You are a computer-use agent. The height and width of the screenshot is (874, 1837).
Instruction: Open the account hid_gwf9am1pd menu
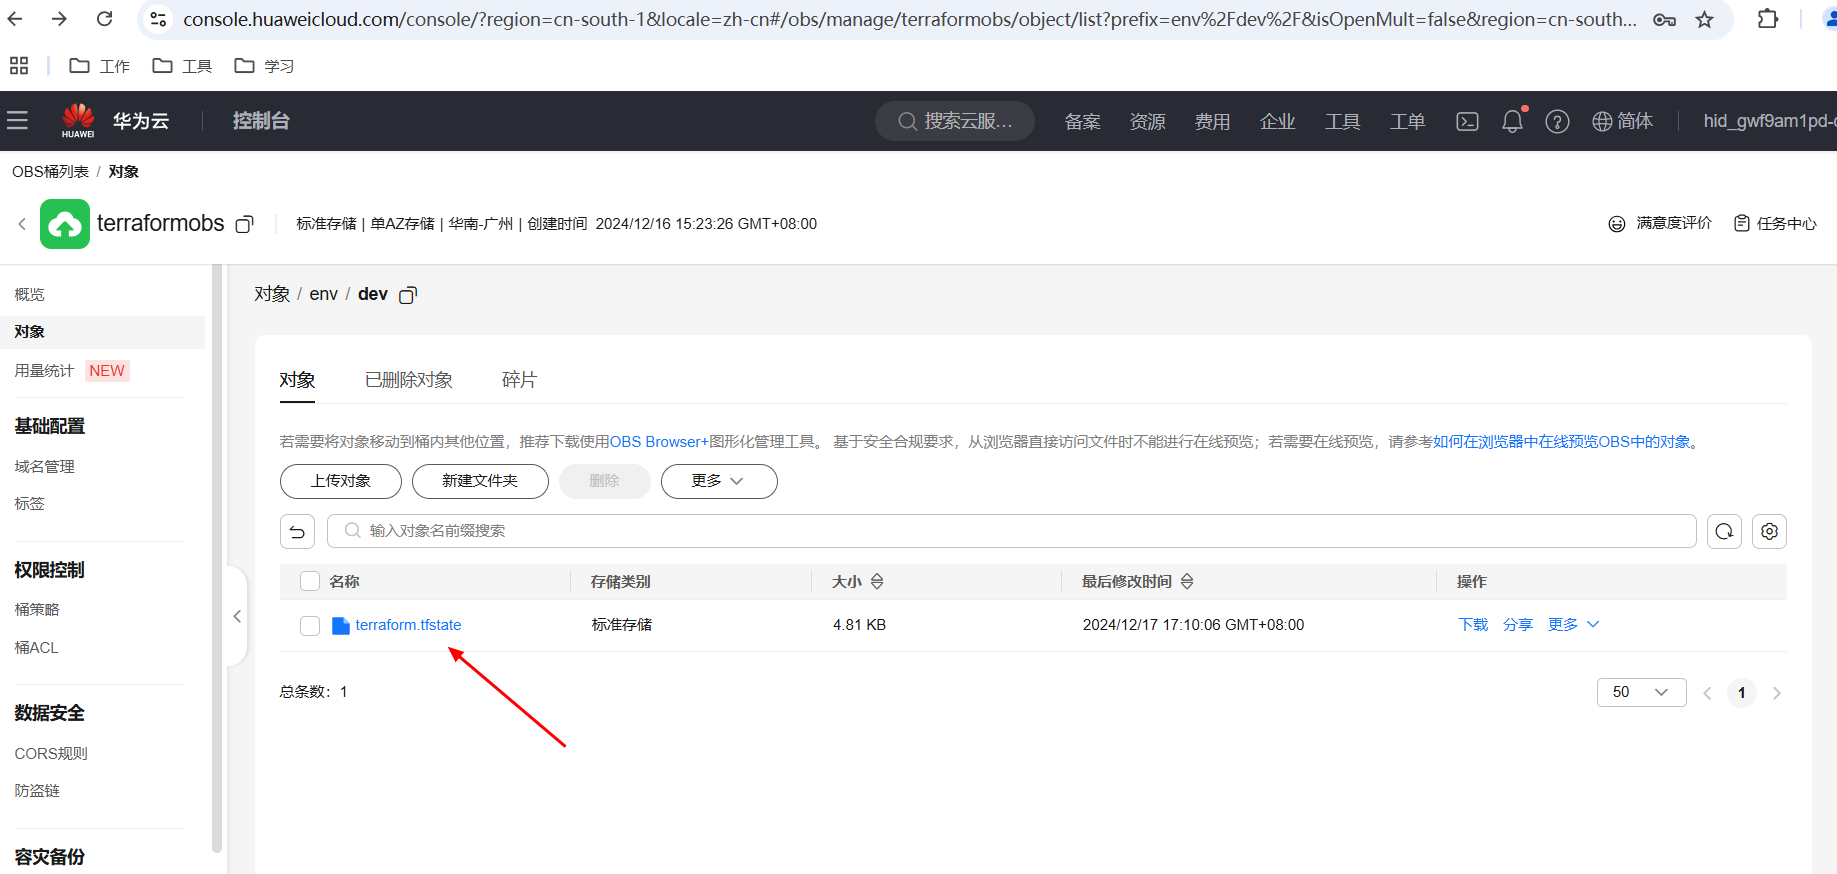click(1769, 121)
